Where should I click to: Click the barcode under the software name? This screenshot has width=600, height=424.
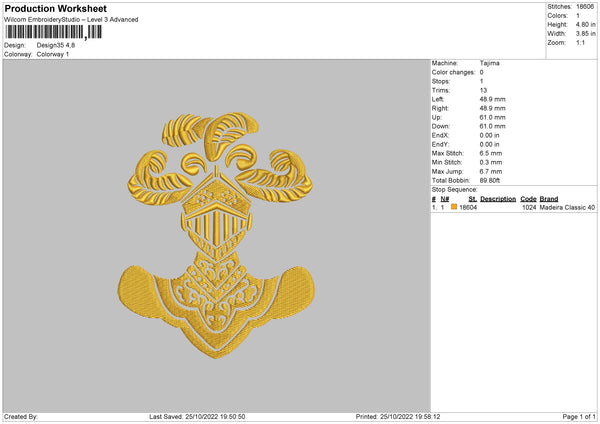[x=53, y=32]
